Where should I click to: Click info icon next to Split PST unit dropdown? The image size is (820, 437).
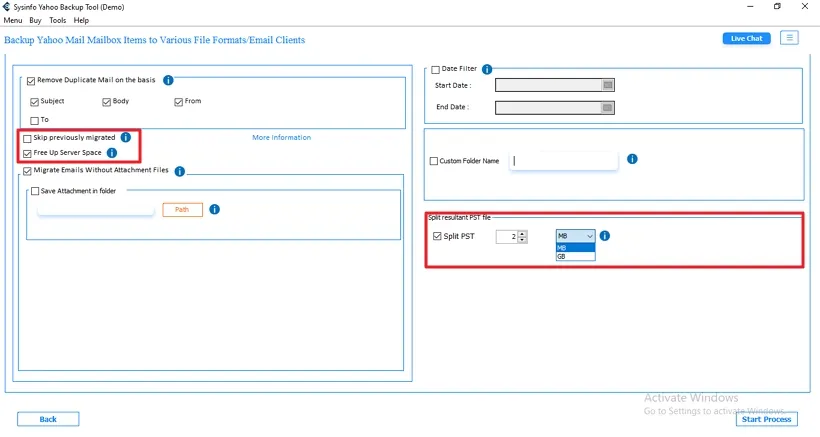(605, 236)
